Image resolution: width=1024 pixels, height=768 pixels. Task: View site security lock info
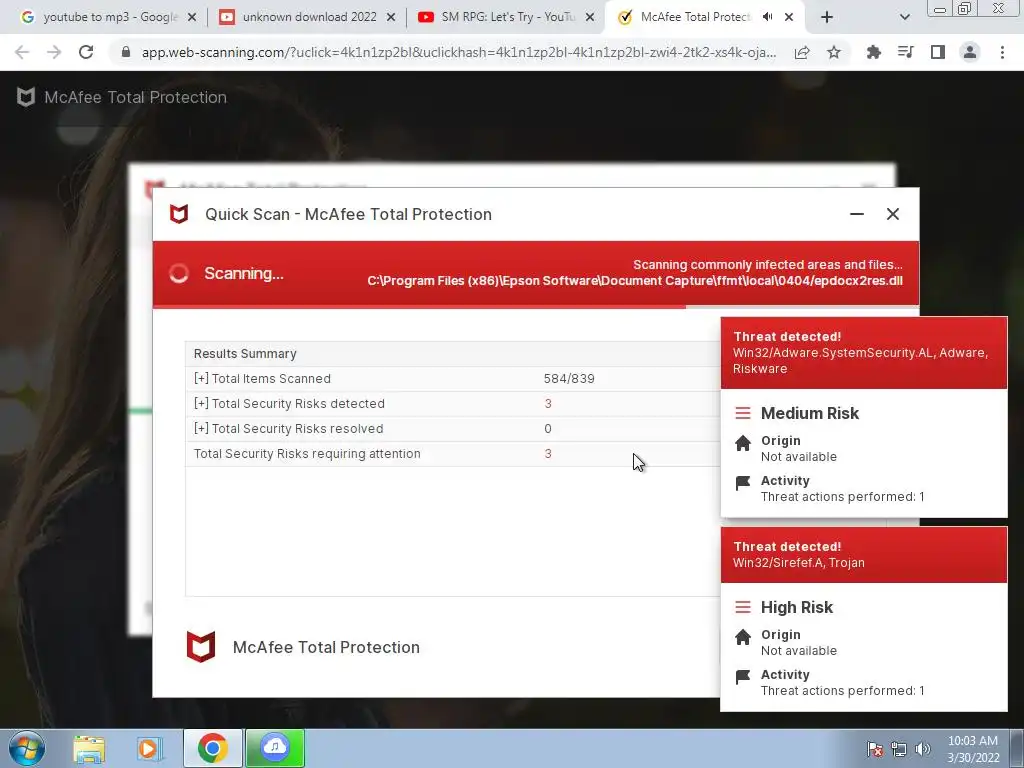[x=126, y=52]
